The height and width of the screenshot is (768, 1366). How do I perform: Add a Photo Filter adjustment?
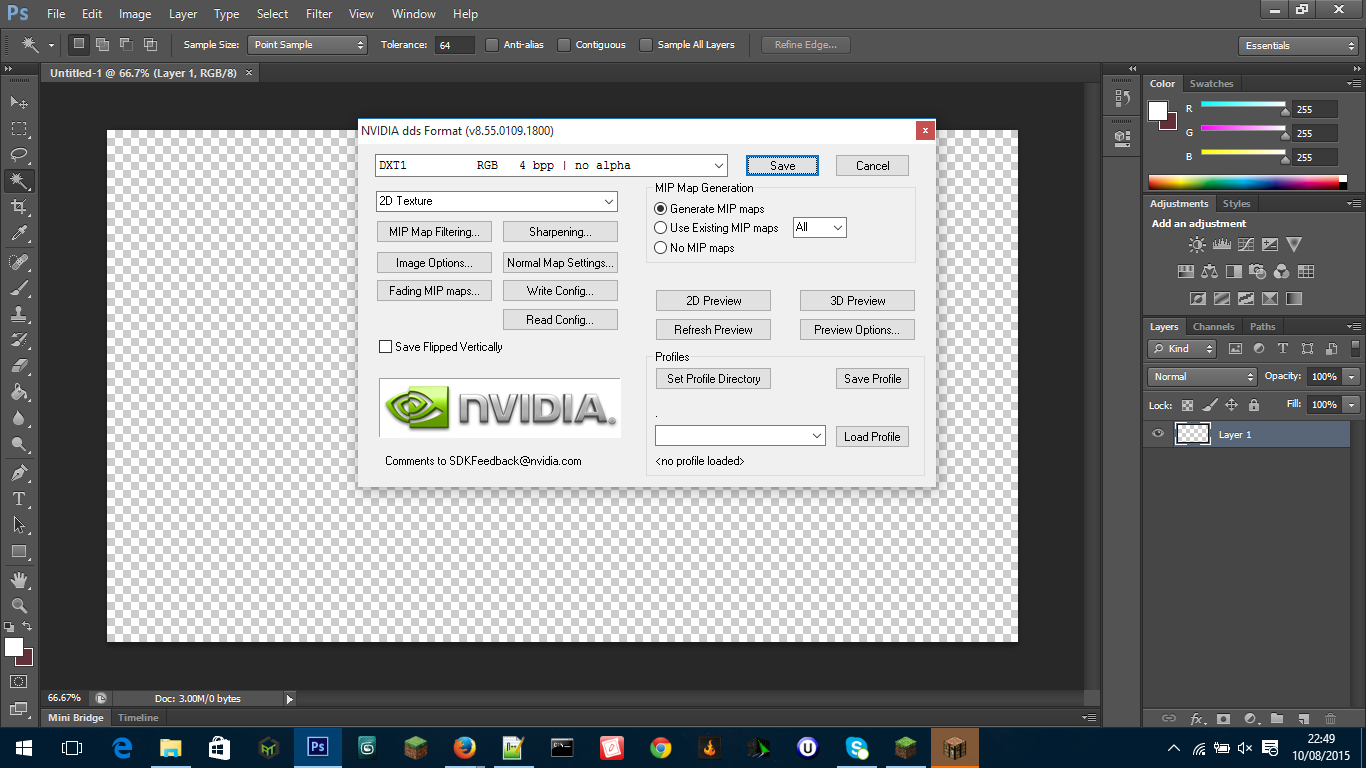1258,271
